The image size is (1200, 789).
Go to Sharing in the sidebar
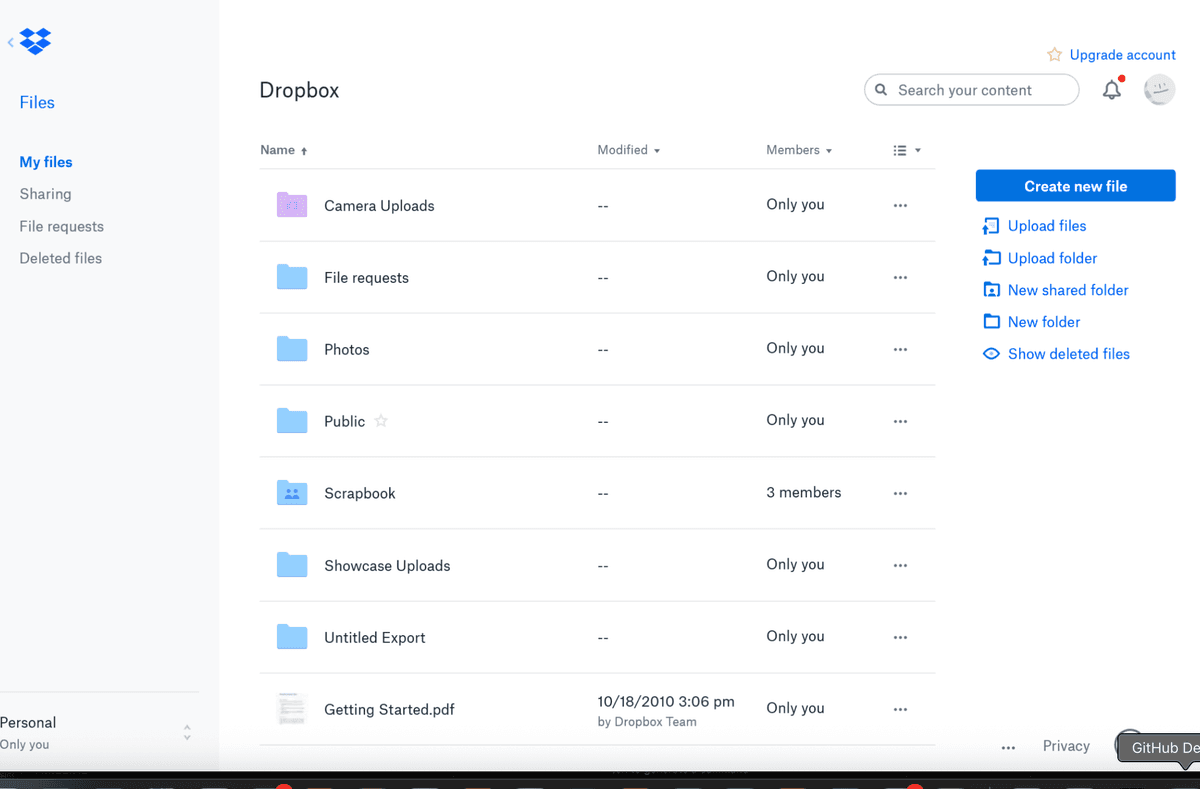click(45, 194)
